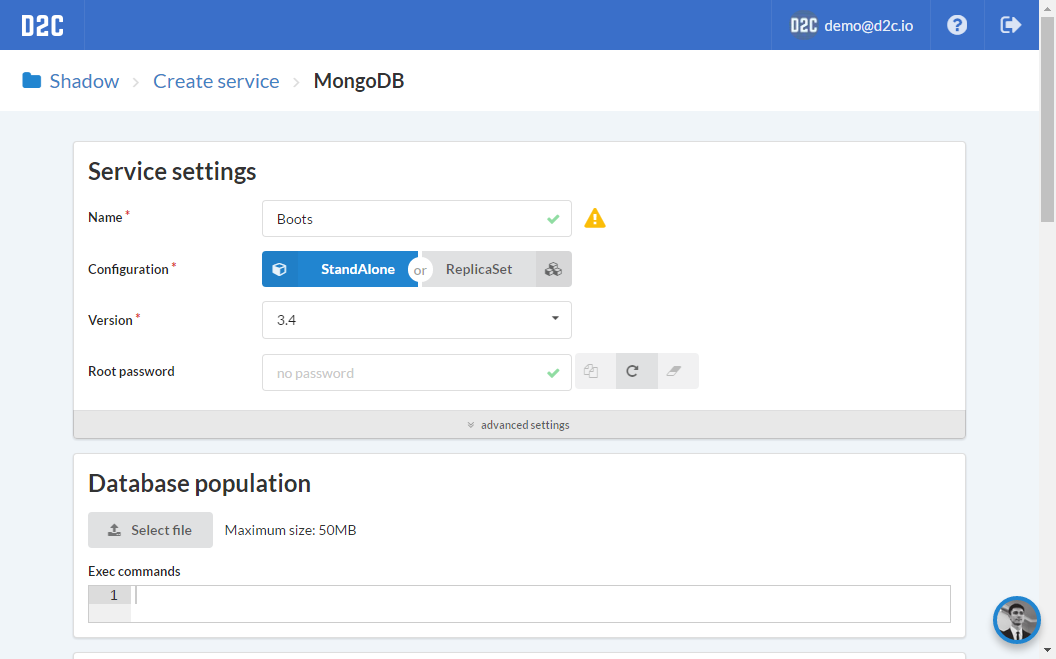Click the yellow warning triangle beside Name
Viewport: 1056px width, 659px height.
[x=595, y=218]
